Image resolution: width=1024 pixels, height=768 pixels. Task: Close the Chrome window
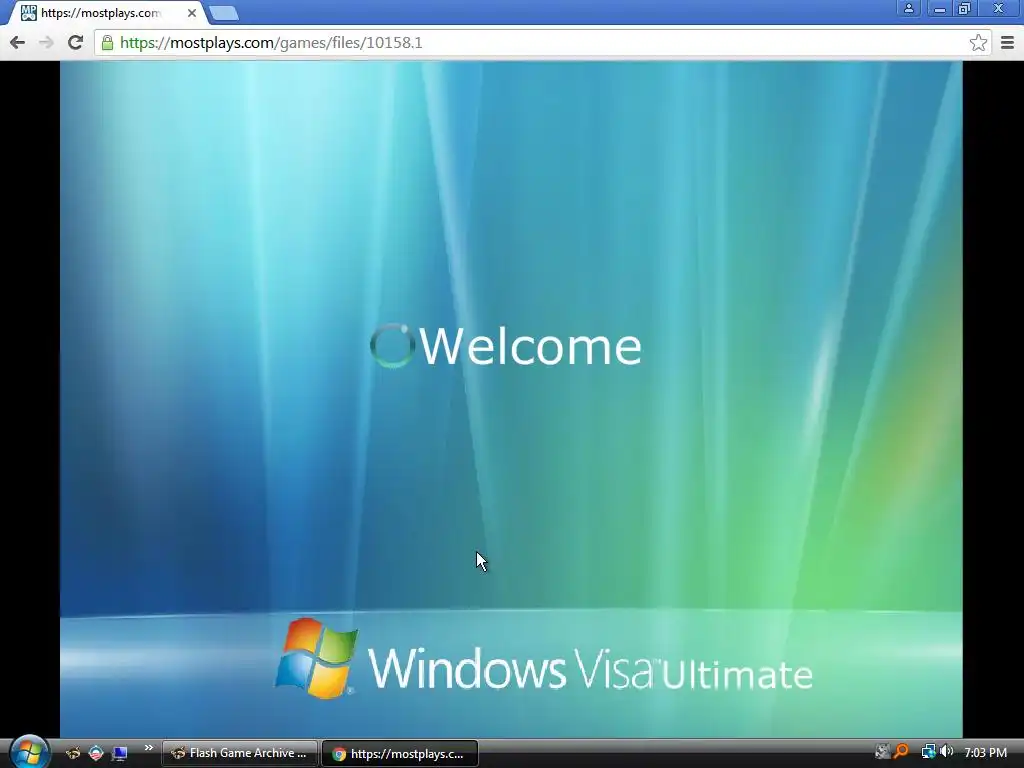[x=999, y=8]
